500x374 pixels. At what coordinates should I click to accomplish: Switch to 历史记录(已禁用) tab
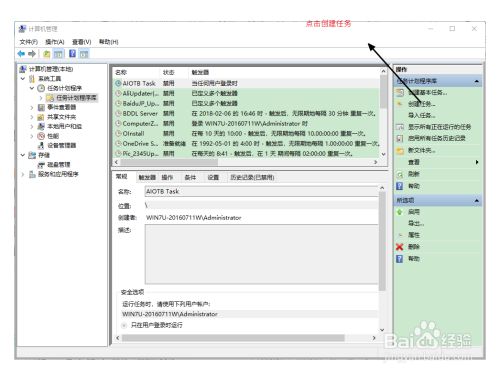coord(252,177)
